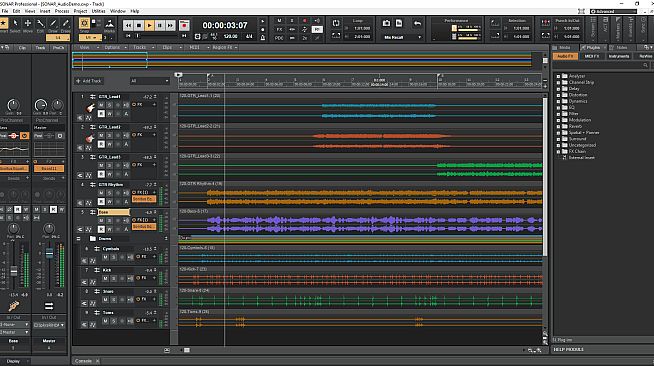Expand the Delay plugin folder
654x366 pixels.
click(558, 89)
